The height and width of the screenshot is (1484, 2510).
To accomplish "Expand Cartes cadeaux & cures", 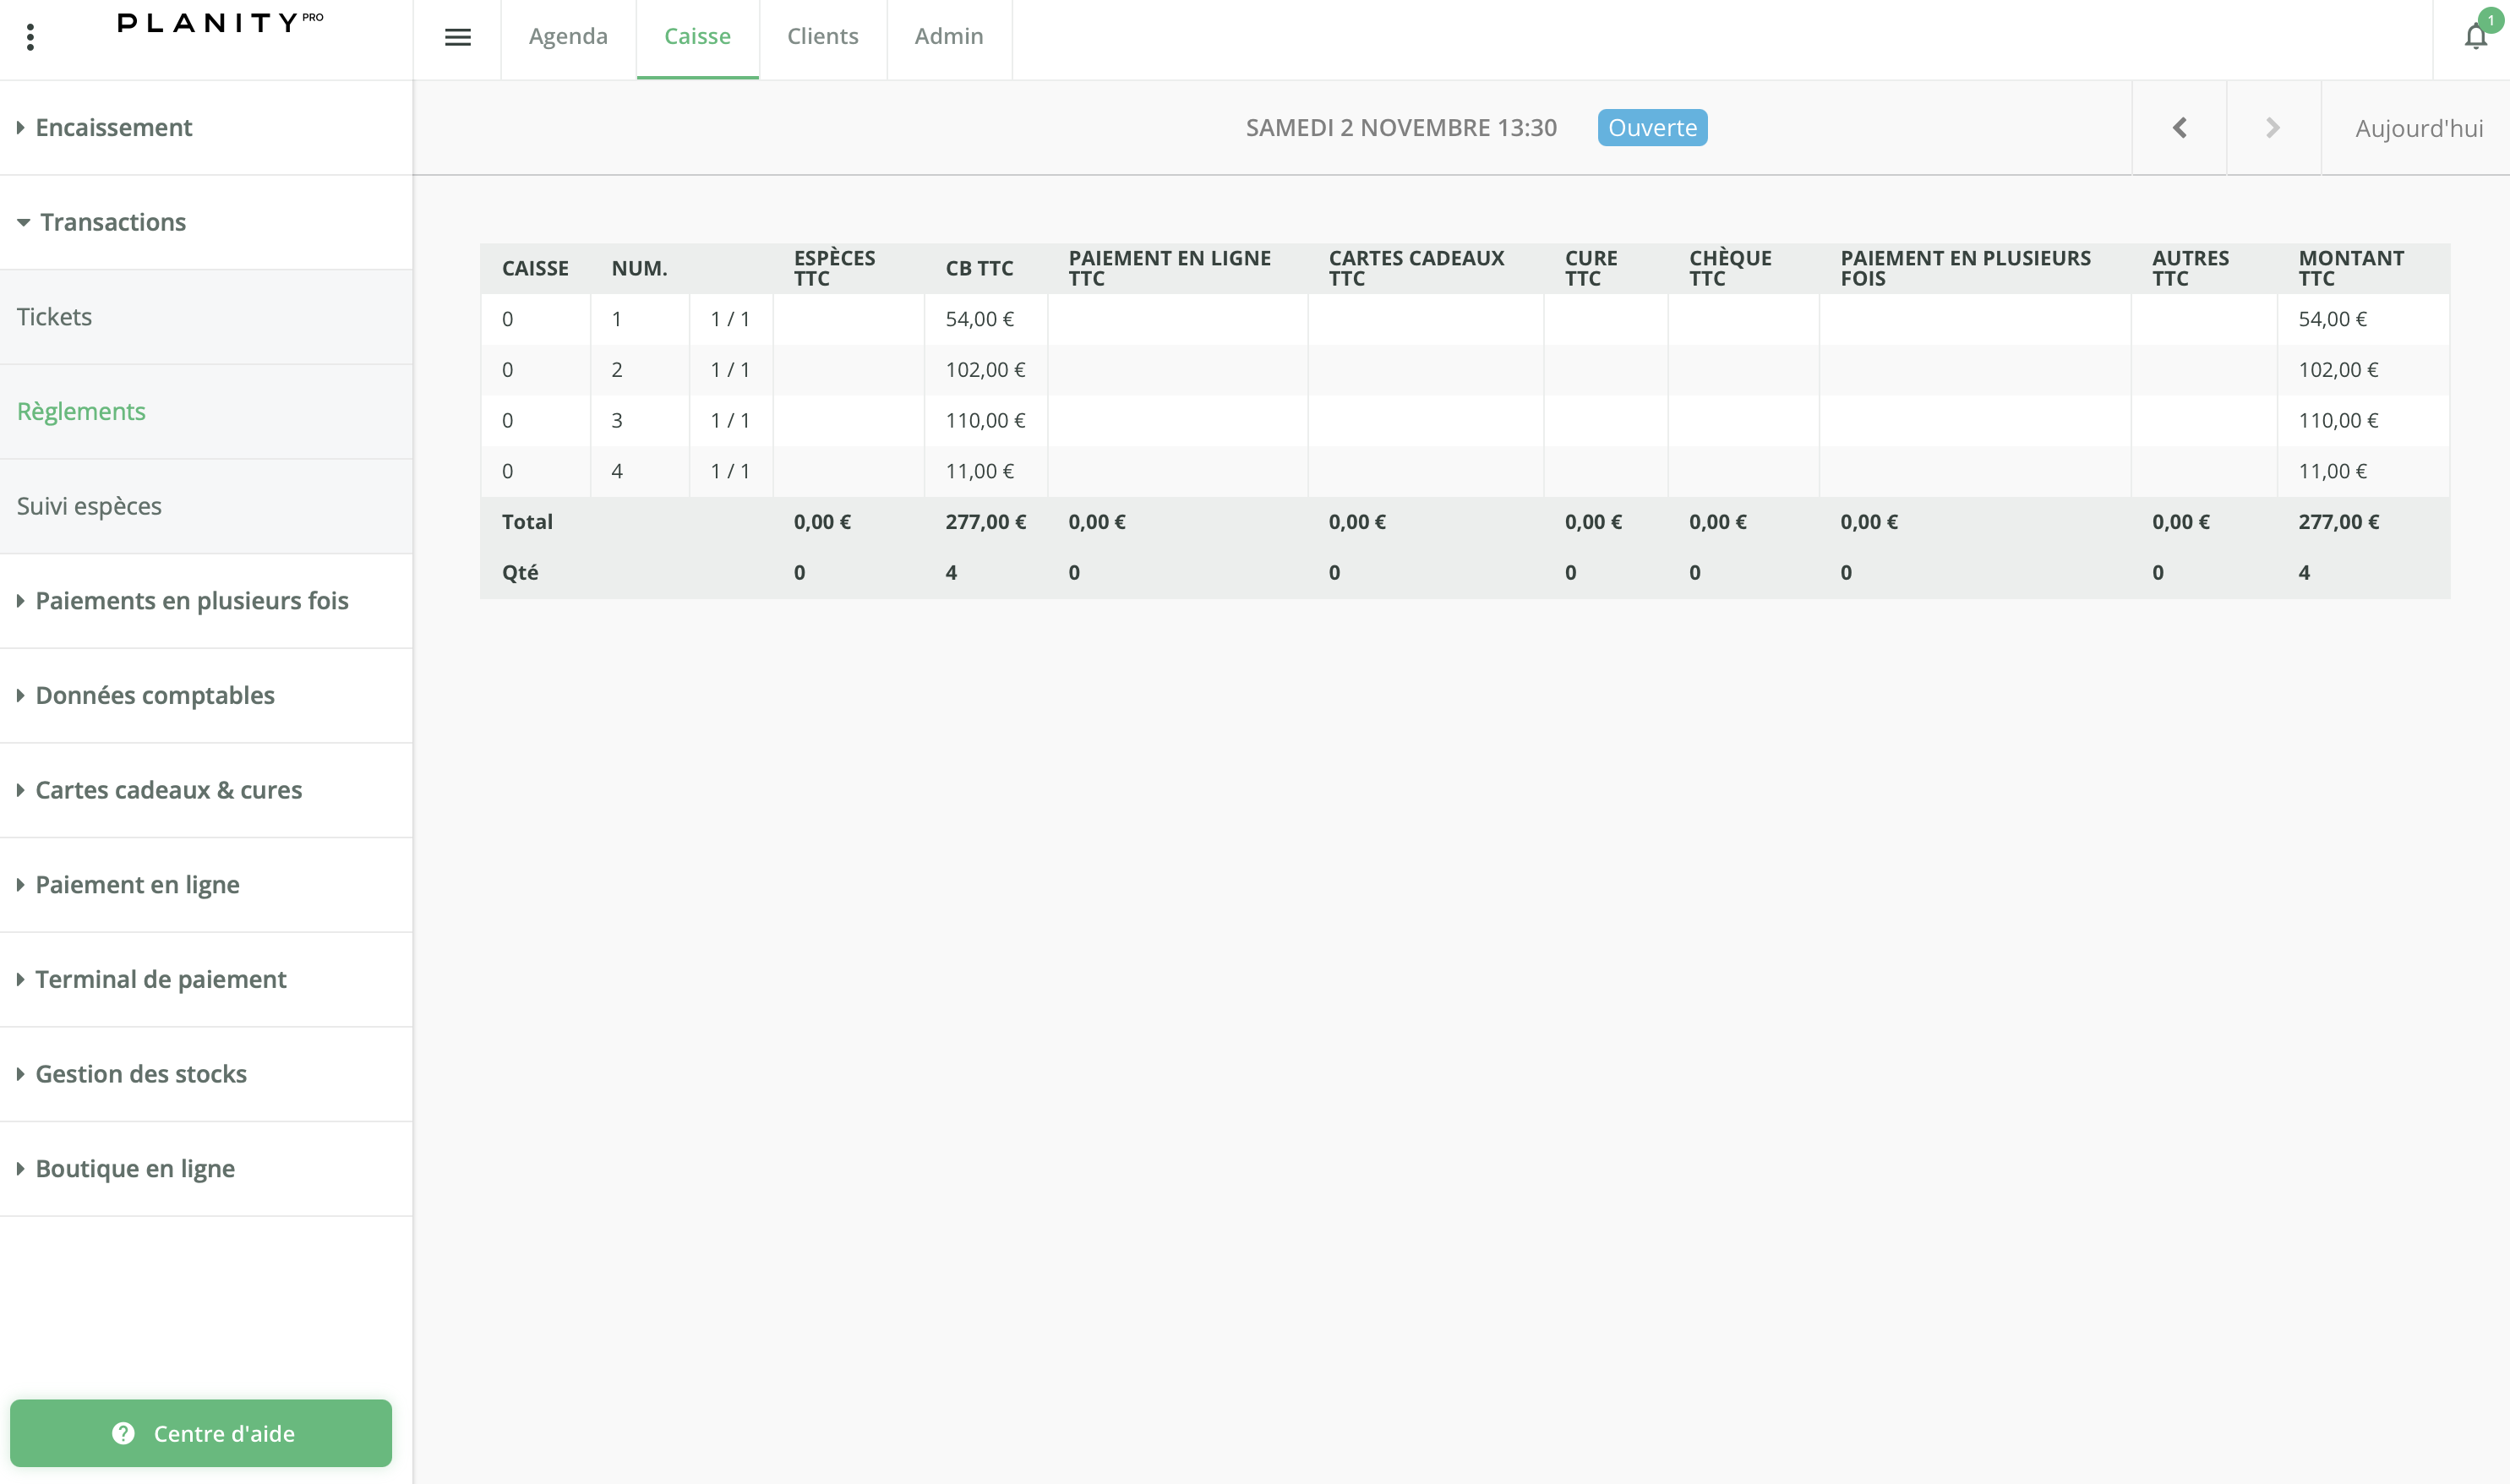I will 168,790.
